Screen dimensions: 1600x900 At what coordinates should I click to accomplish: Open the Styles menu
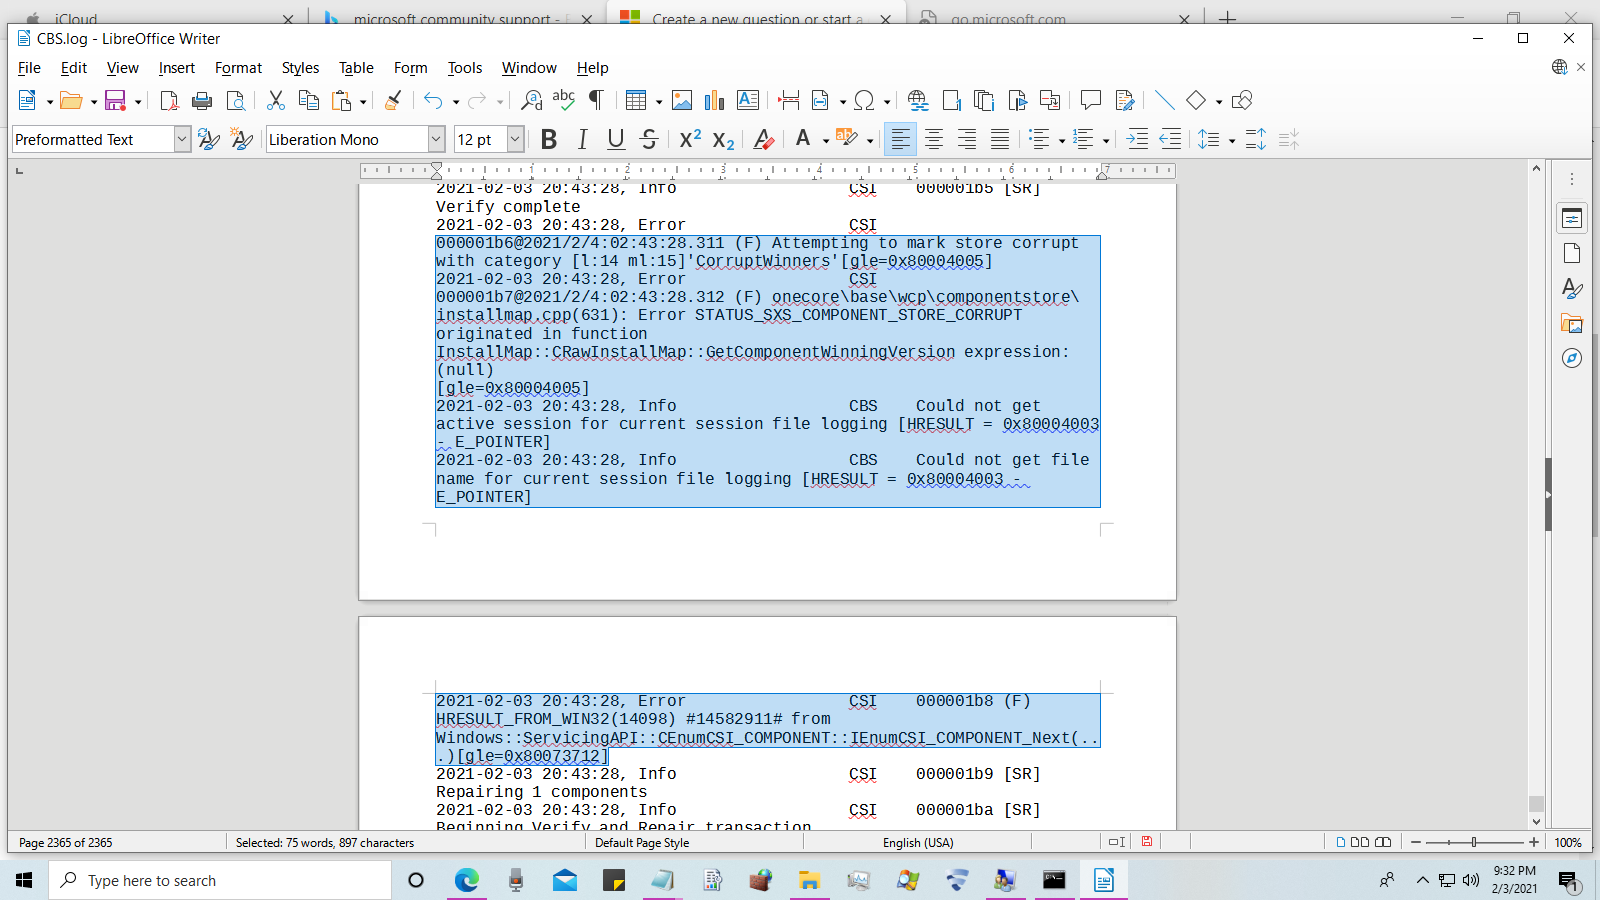point(300,68)
